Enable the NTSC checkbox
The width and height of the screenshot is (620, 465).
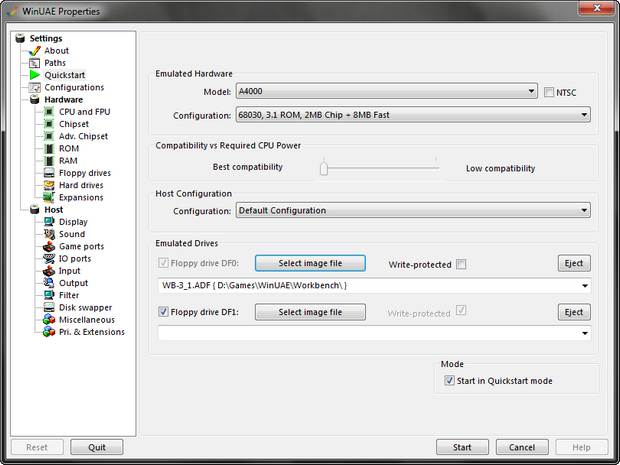[x=549, y=93]
